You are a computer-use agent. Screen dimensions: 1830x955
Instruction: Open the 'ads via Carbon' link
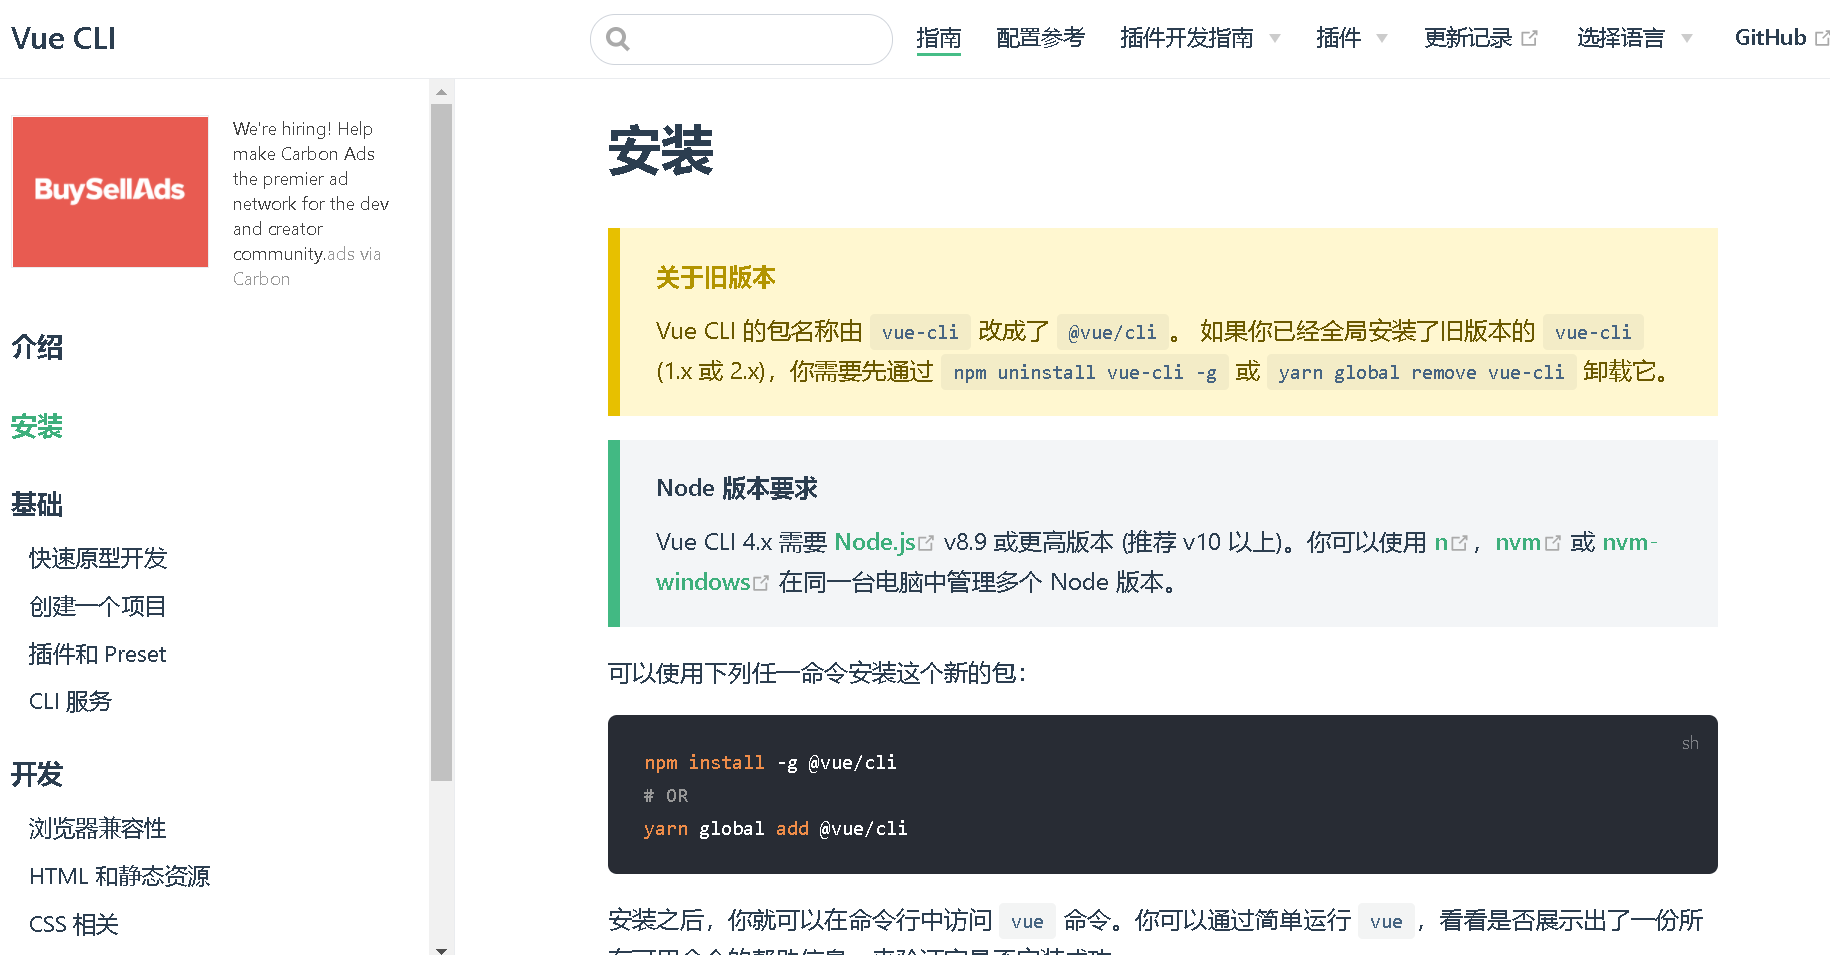click(x=307, y=266)
